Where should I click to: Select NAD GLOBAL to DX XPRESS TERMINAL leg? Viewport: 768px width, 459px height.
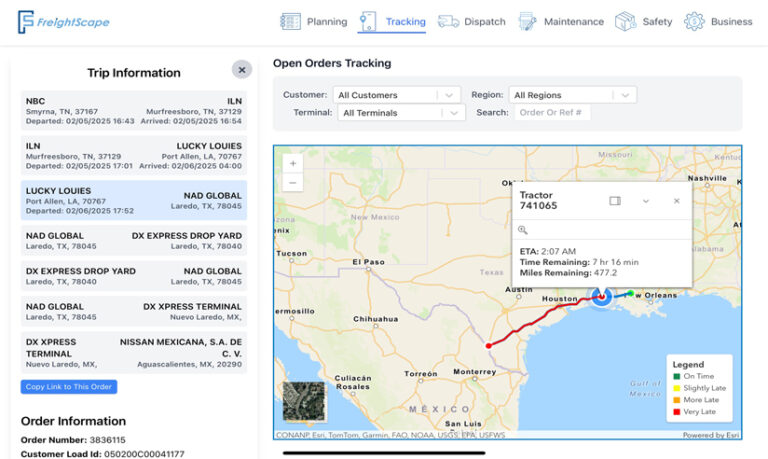point(134,311)
